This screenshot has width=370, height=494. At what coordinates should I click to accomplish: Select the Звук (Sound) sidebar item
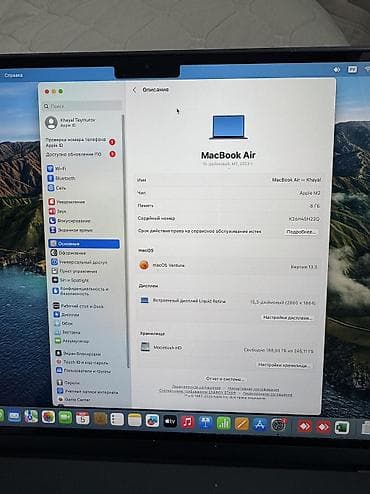click(x=57, y=211)
